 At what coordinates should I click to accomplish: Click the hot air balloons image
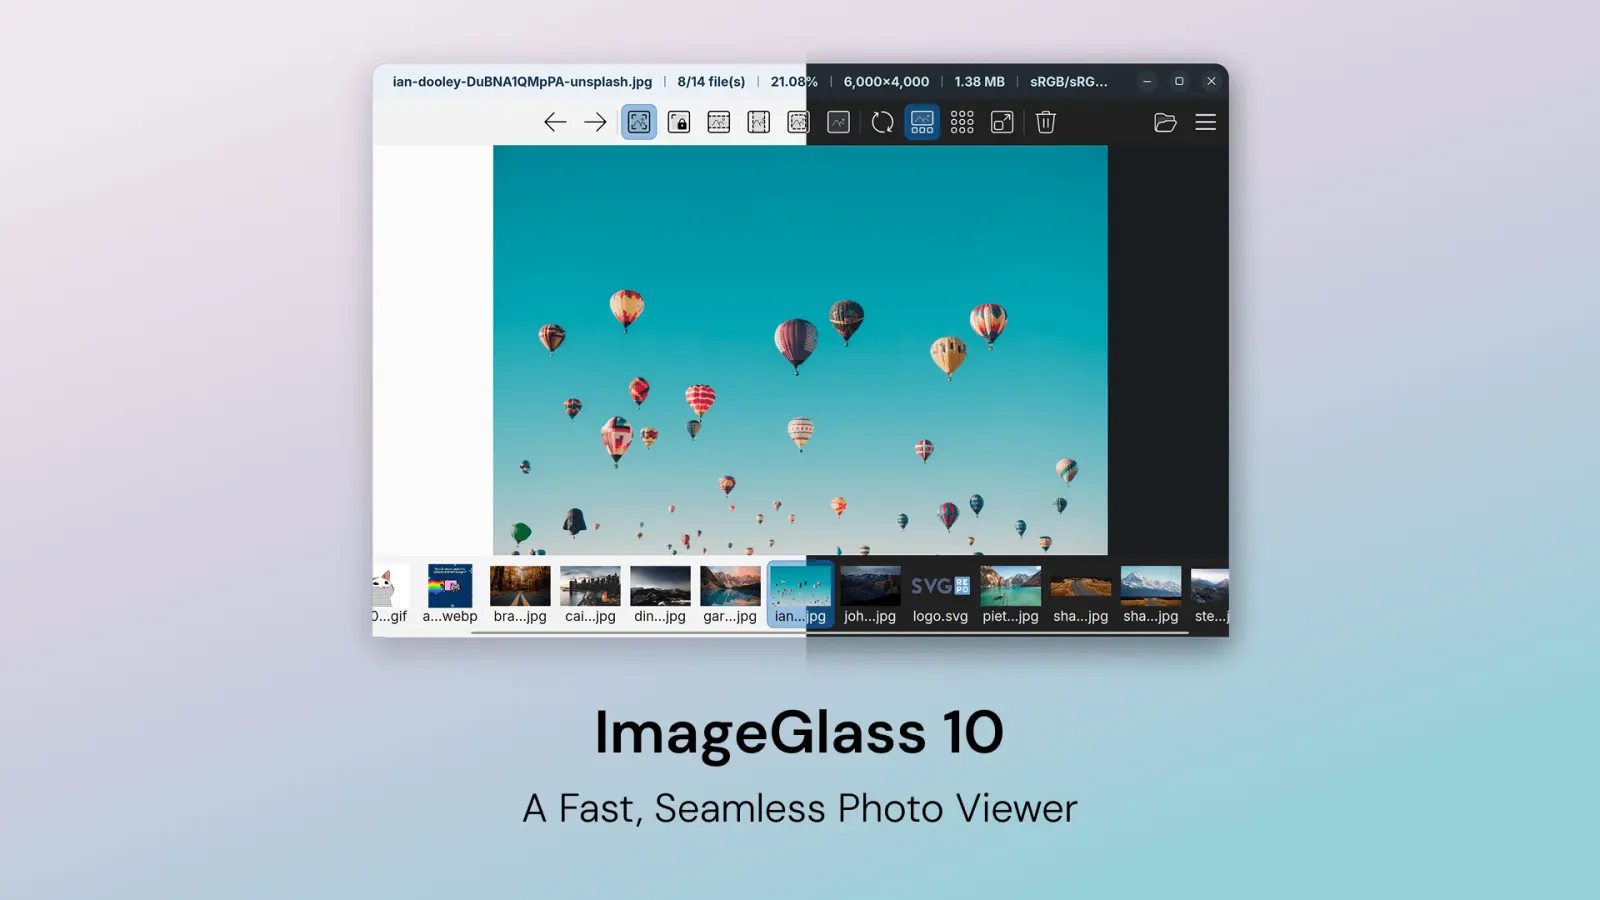point(800,350)
